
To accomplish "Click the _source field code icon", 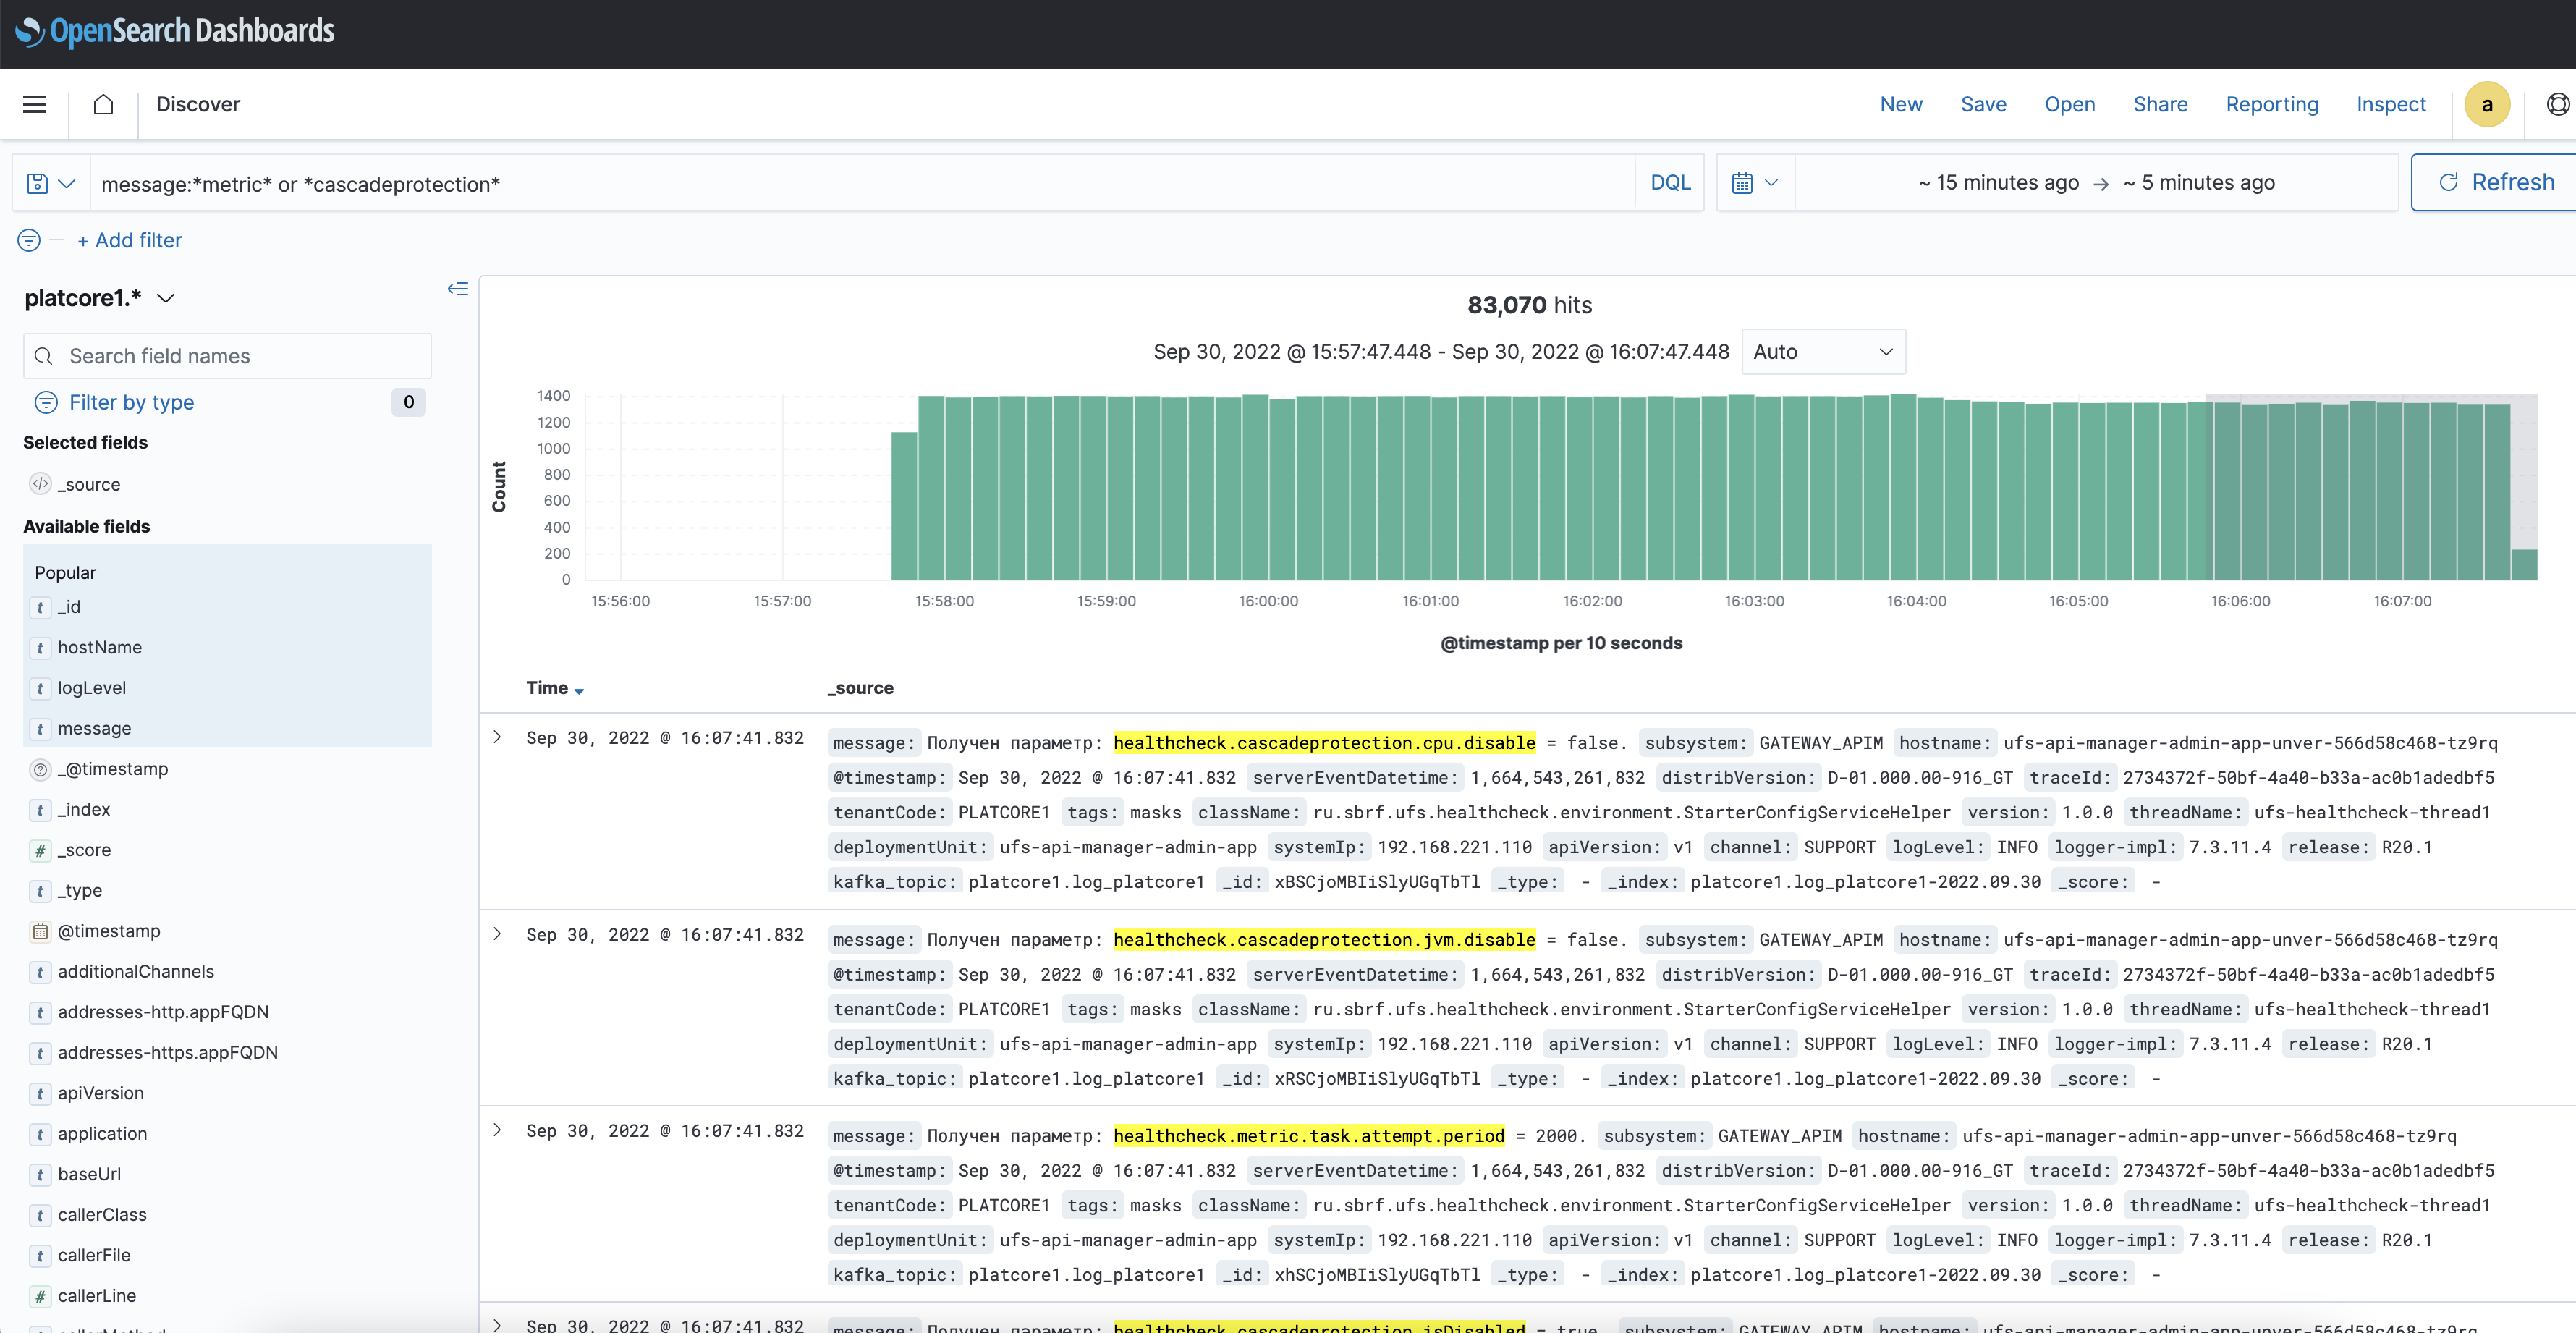I will click(x=40, y=484).
